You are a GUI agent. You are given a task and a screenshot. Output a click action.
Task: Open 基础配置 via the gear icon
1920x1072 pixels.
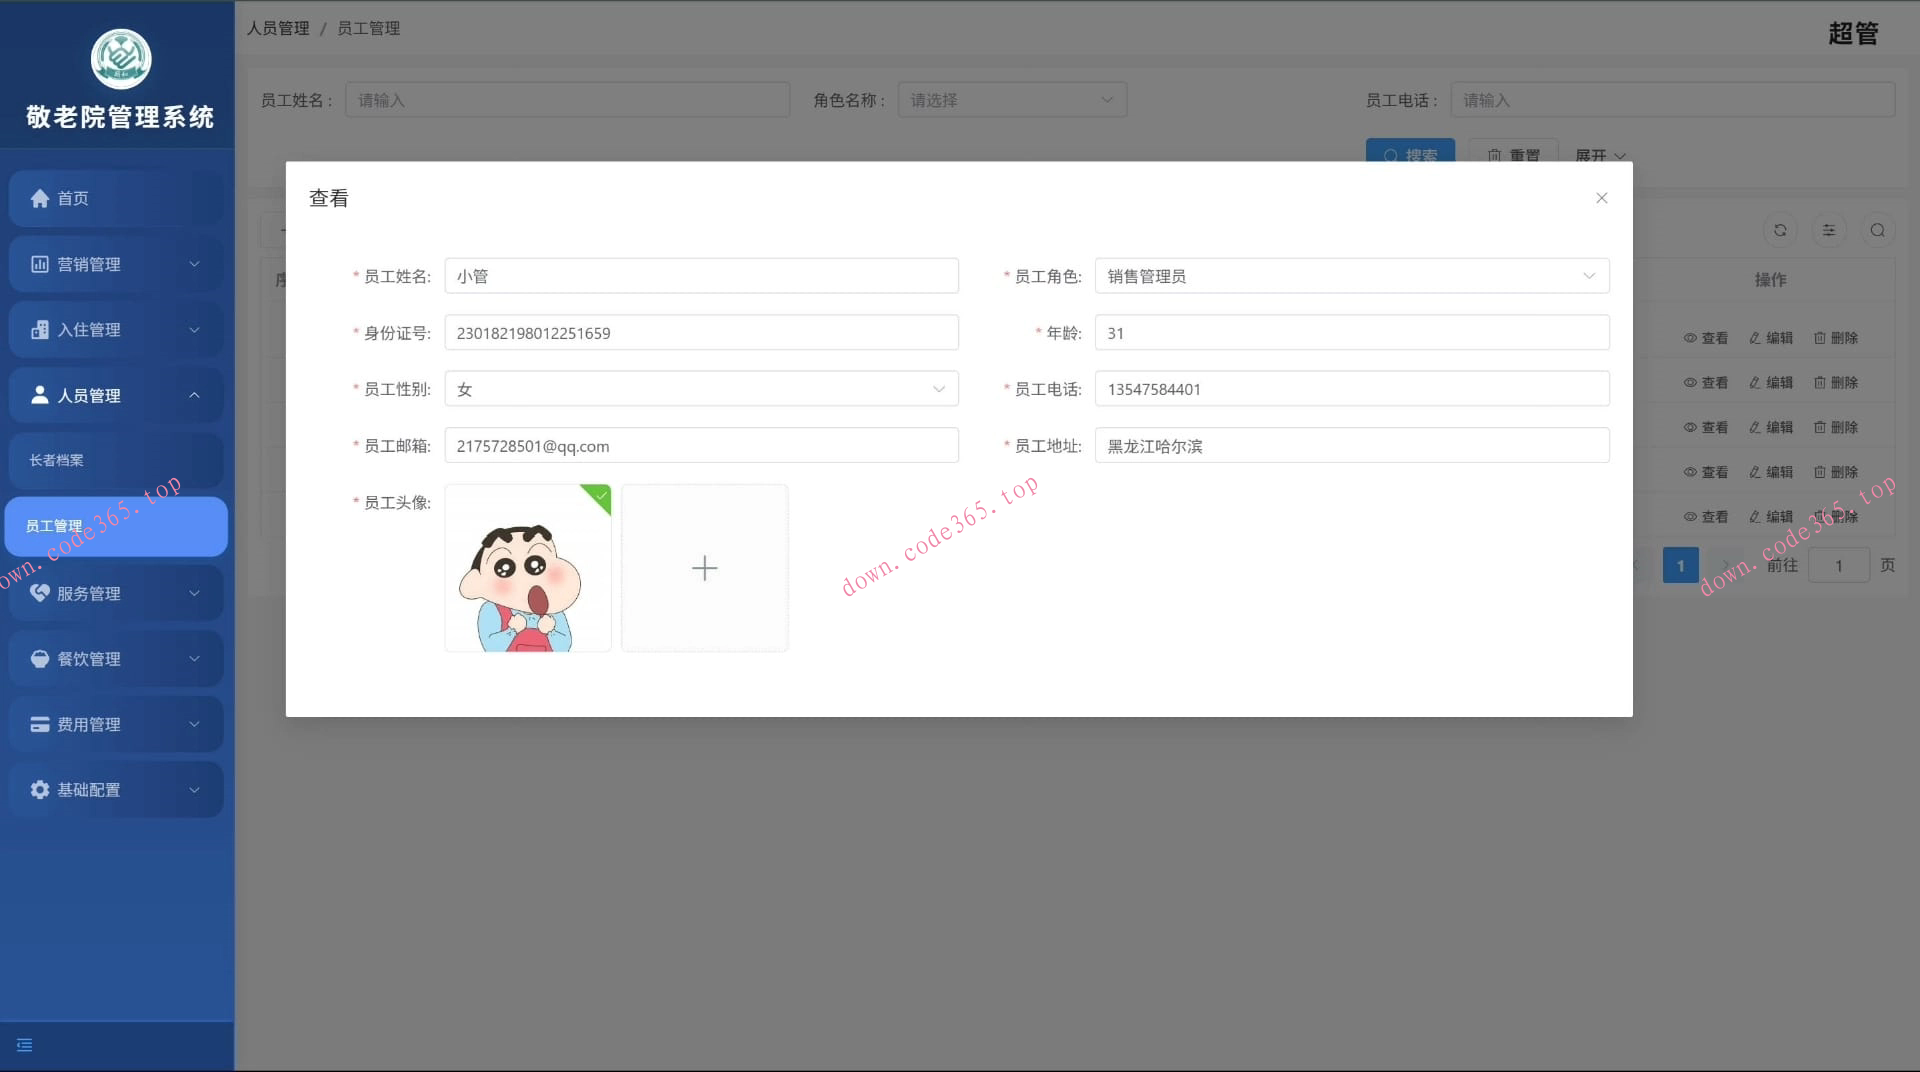pos(38,789)
